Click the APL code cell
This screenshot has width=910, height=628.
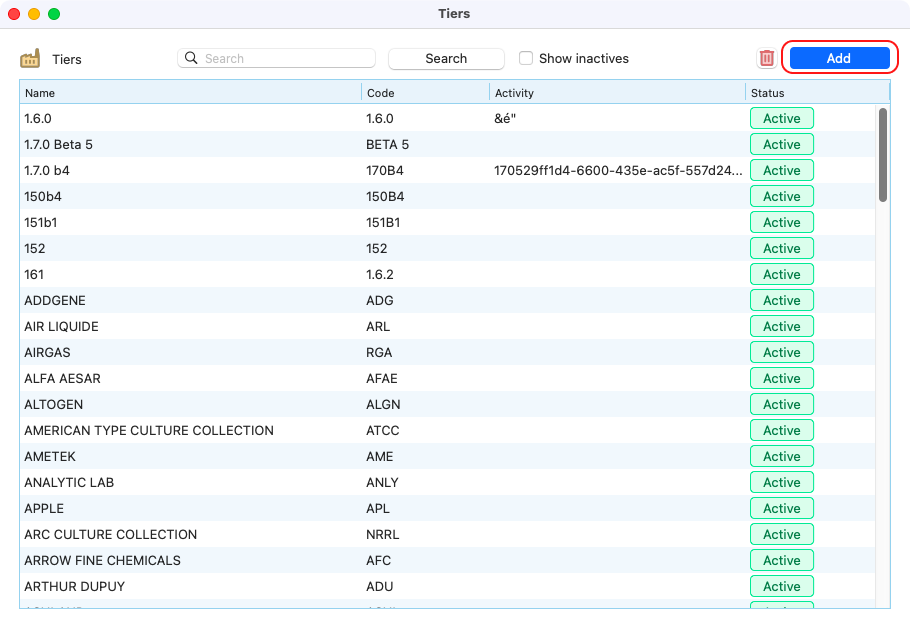(378, 509)
